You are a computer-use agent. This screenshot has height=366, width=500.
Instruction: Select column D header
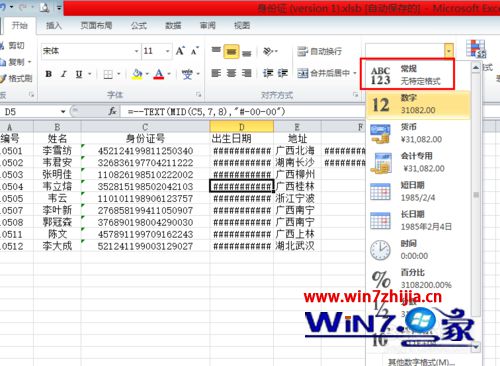242,127
